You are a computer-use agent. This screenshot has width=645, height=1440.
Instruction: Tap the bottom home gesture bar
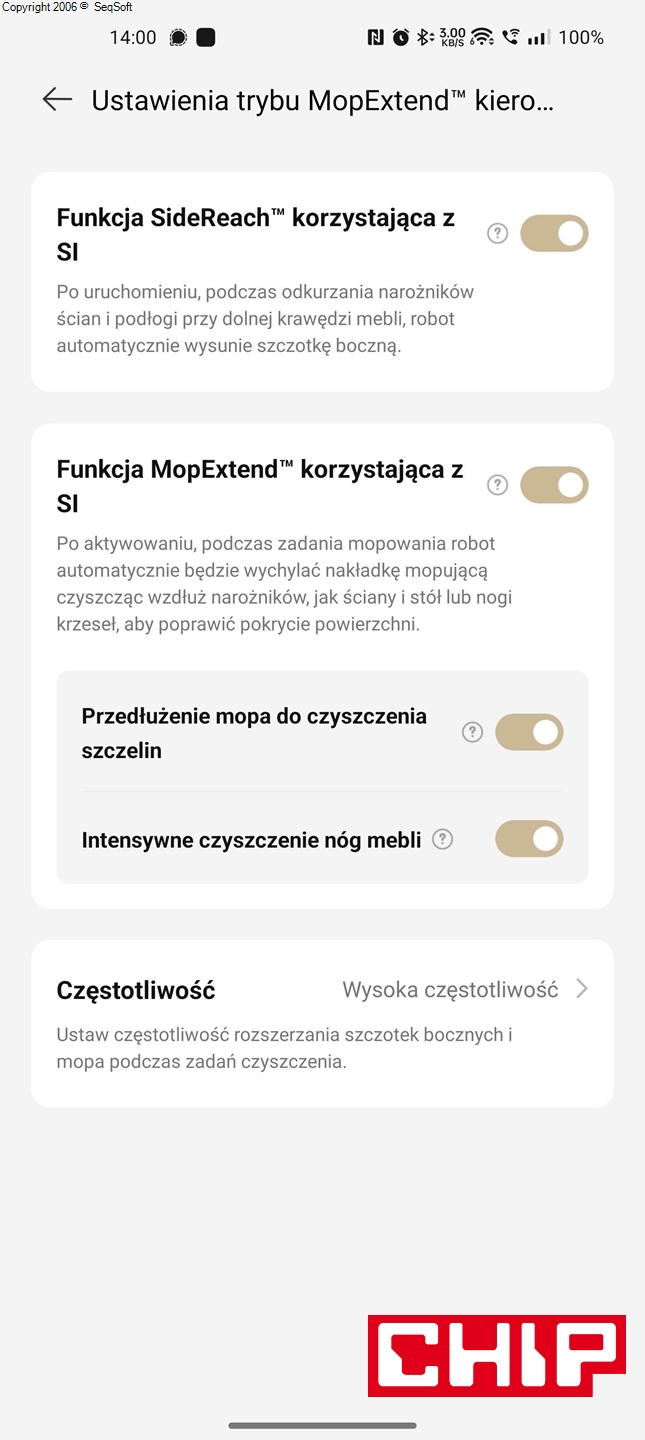click(x=322, y=1425)
